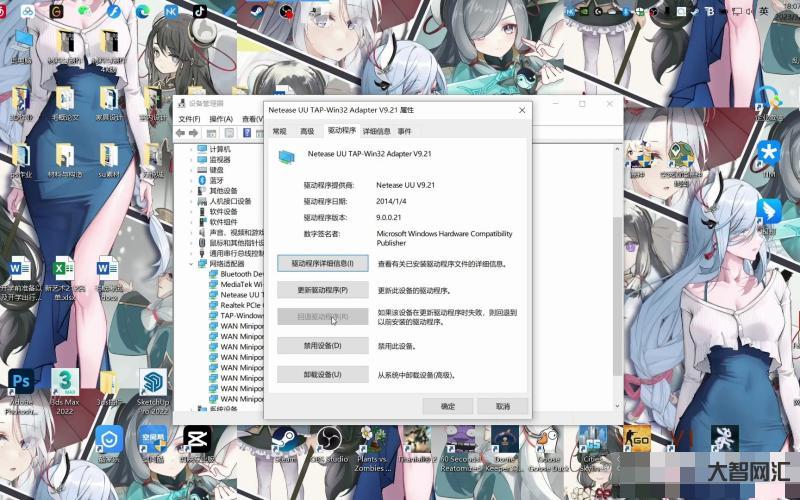Viewport: 800px width, 500px height.
Task: Click back arrow in Device Manager toolbar
Action: pyautogui.click(x=180, y=133)
